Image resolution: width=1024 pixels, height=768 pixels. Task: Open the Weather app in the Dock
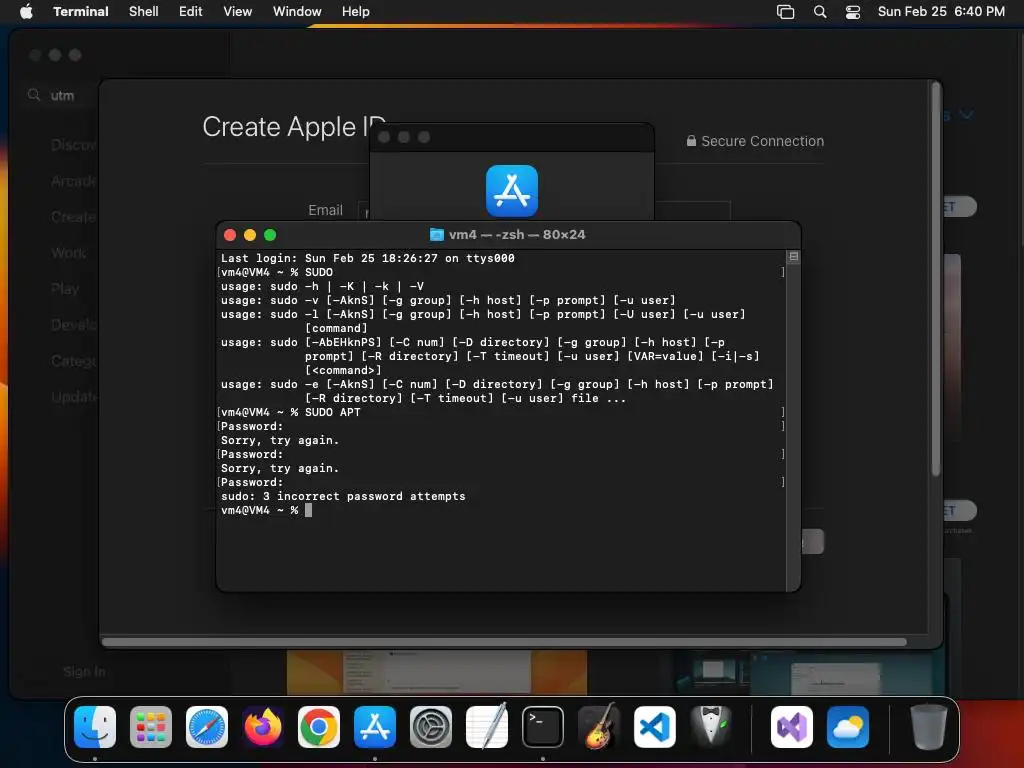(848, 727)
